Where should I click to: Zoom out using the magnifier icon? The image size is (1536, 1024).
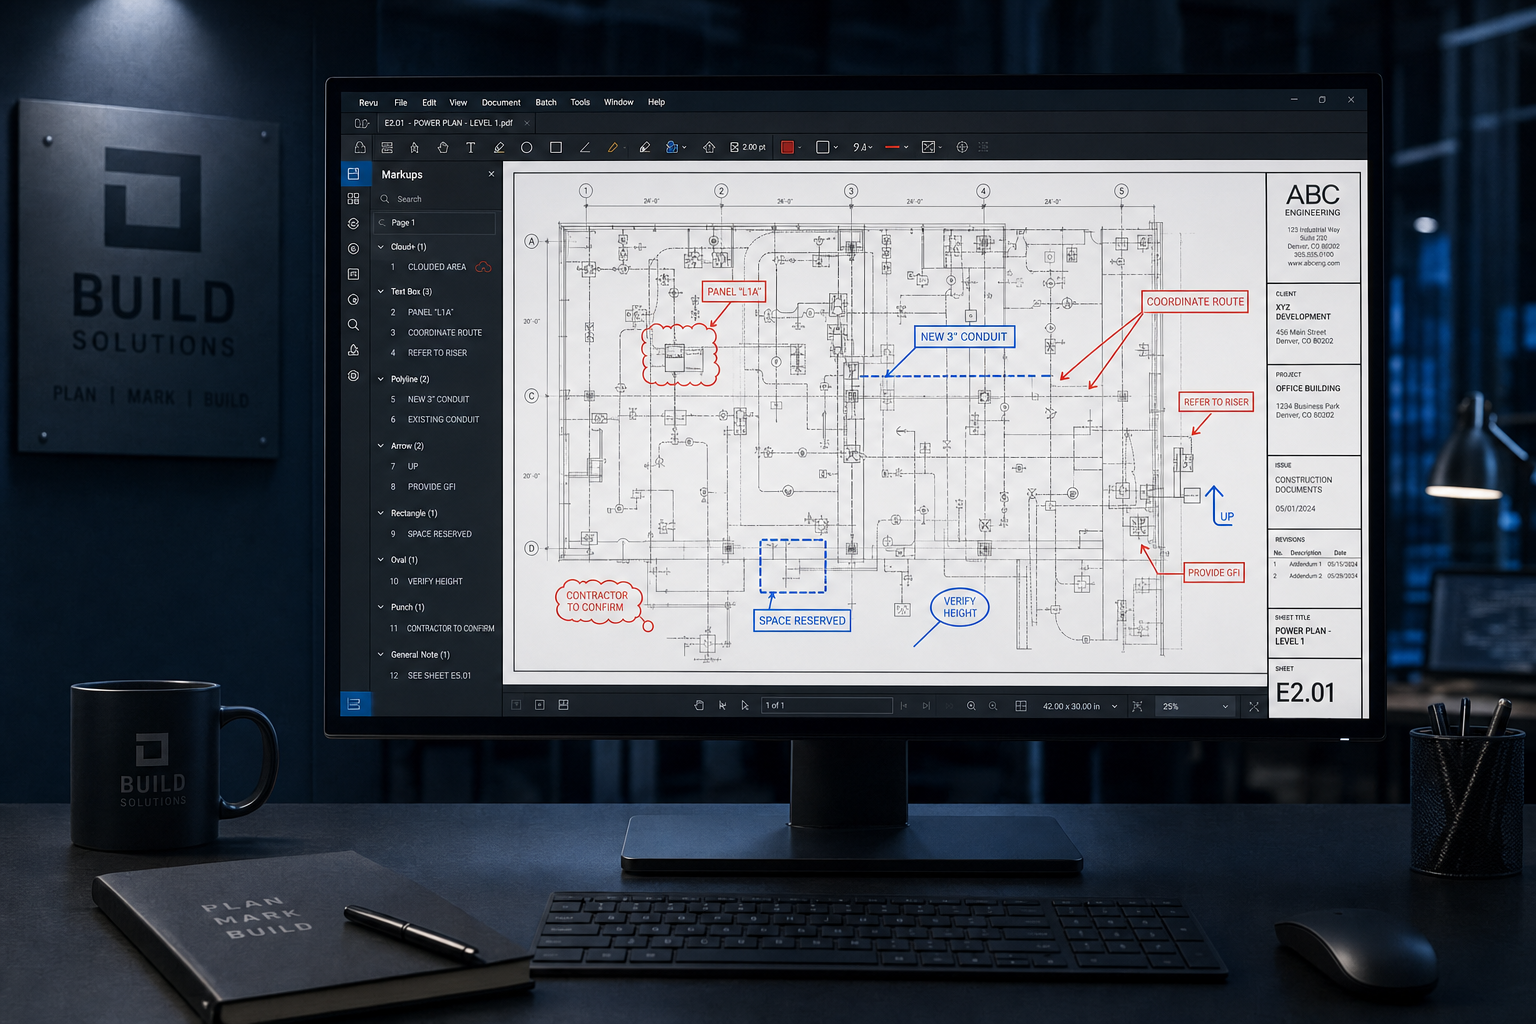click(993, 706)
